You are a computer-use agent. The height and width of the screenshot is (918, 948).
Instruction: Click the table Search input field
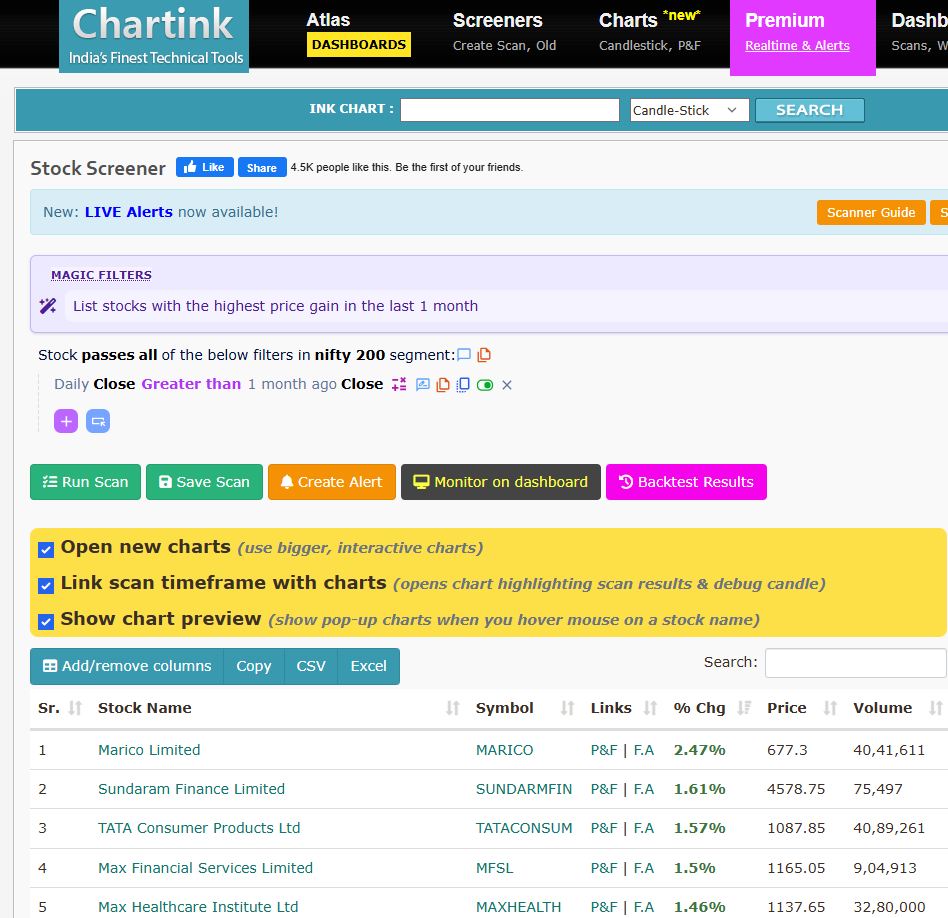[x=855, y=663]
